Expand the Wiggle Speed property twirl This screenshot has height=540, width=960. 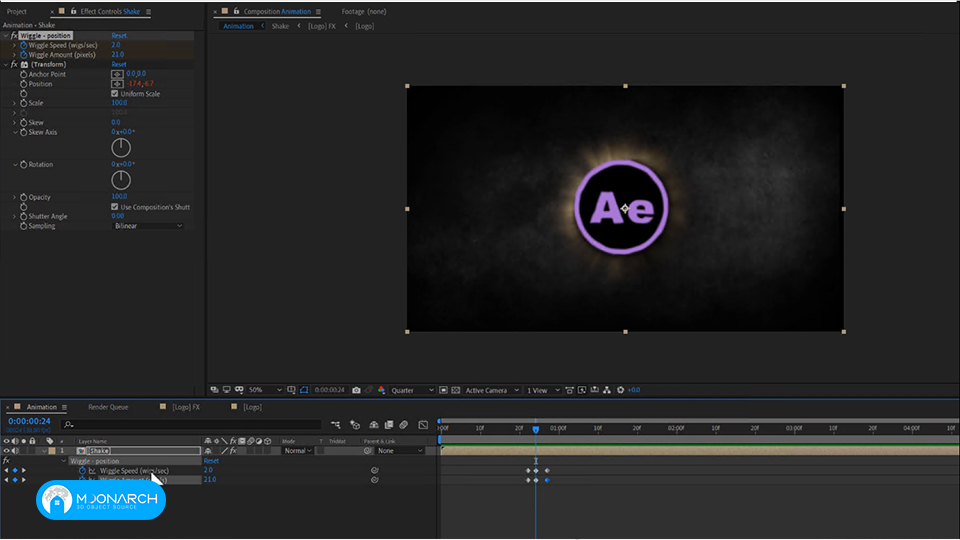pyautogui.click(x=15, y=45)
